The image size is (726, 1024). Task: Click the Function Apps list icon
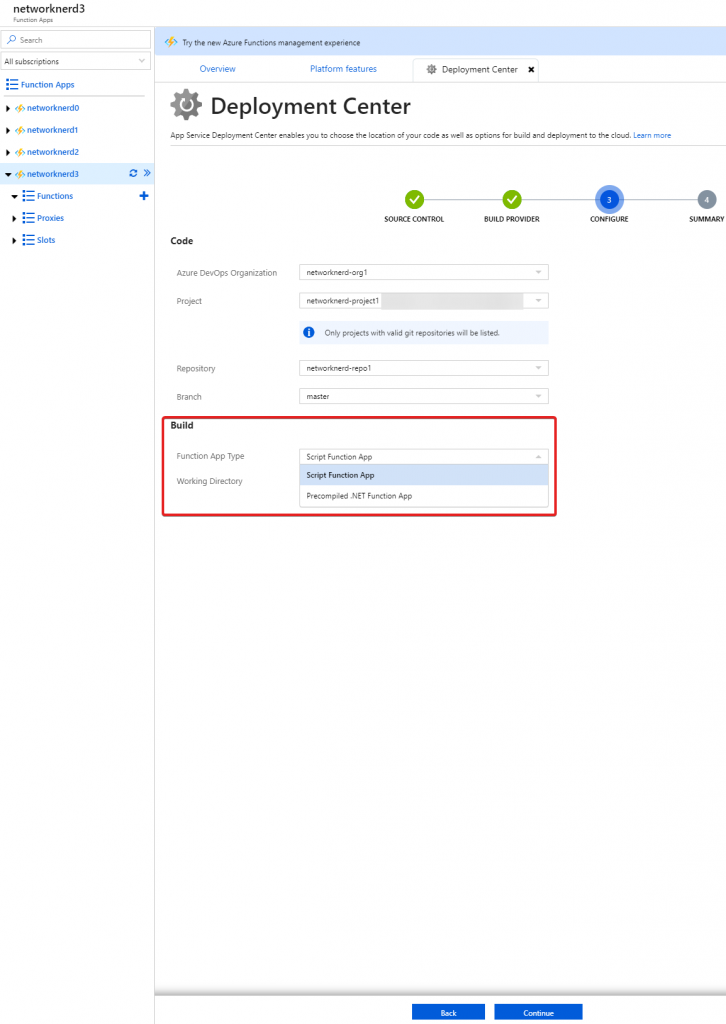point(12,84)
